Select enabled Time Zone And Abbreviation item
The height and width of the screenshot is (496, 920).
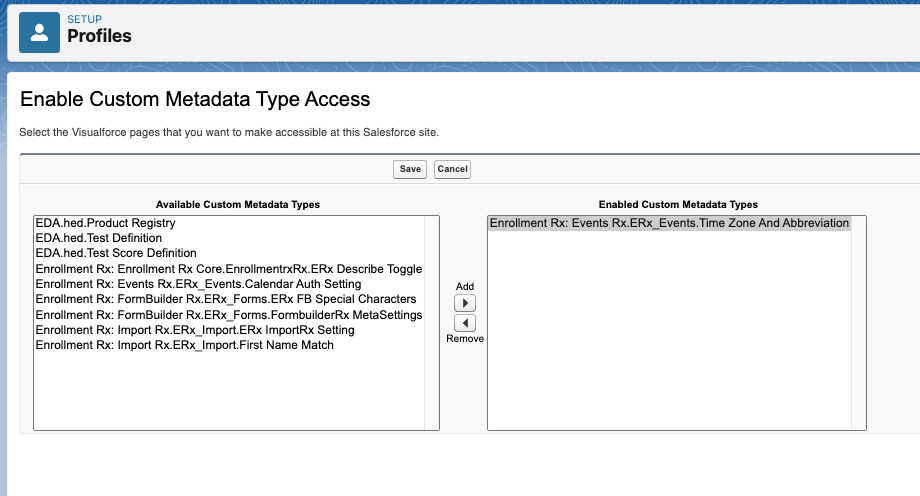(668, 223)
